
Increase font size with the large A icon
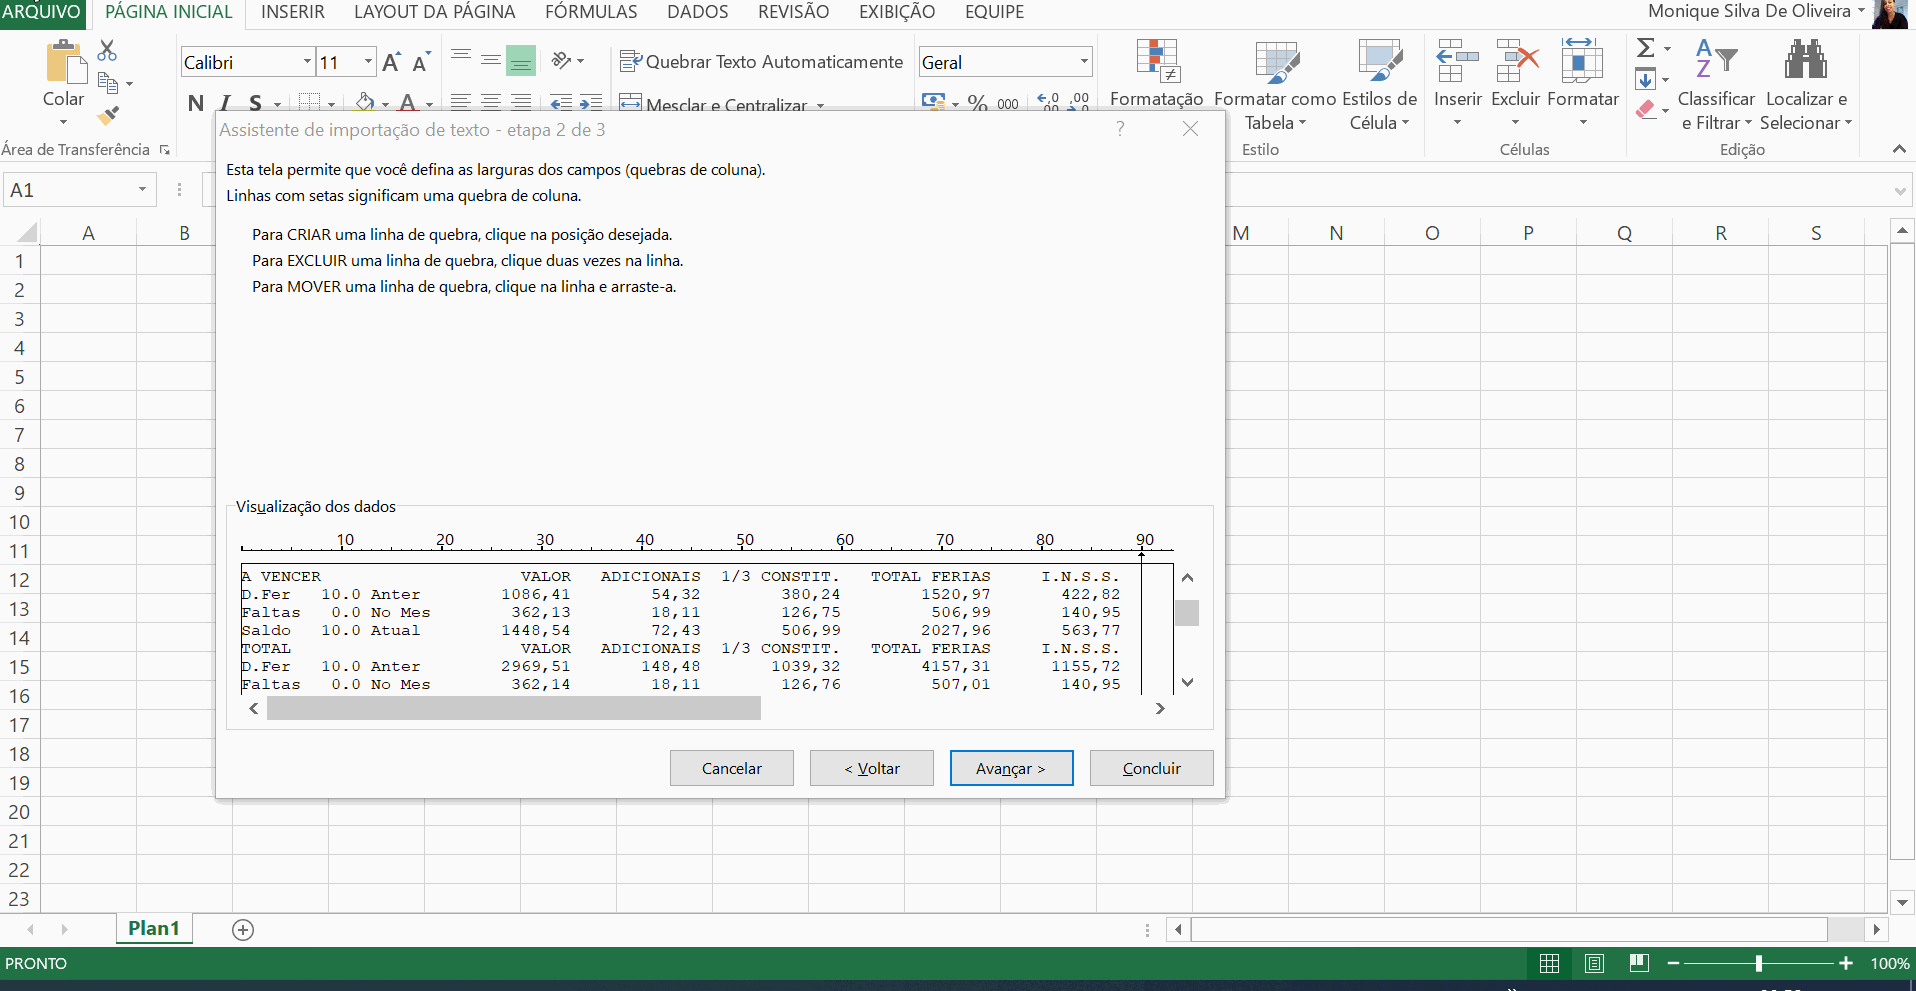[x=391, y=62]
